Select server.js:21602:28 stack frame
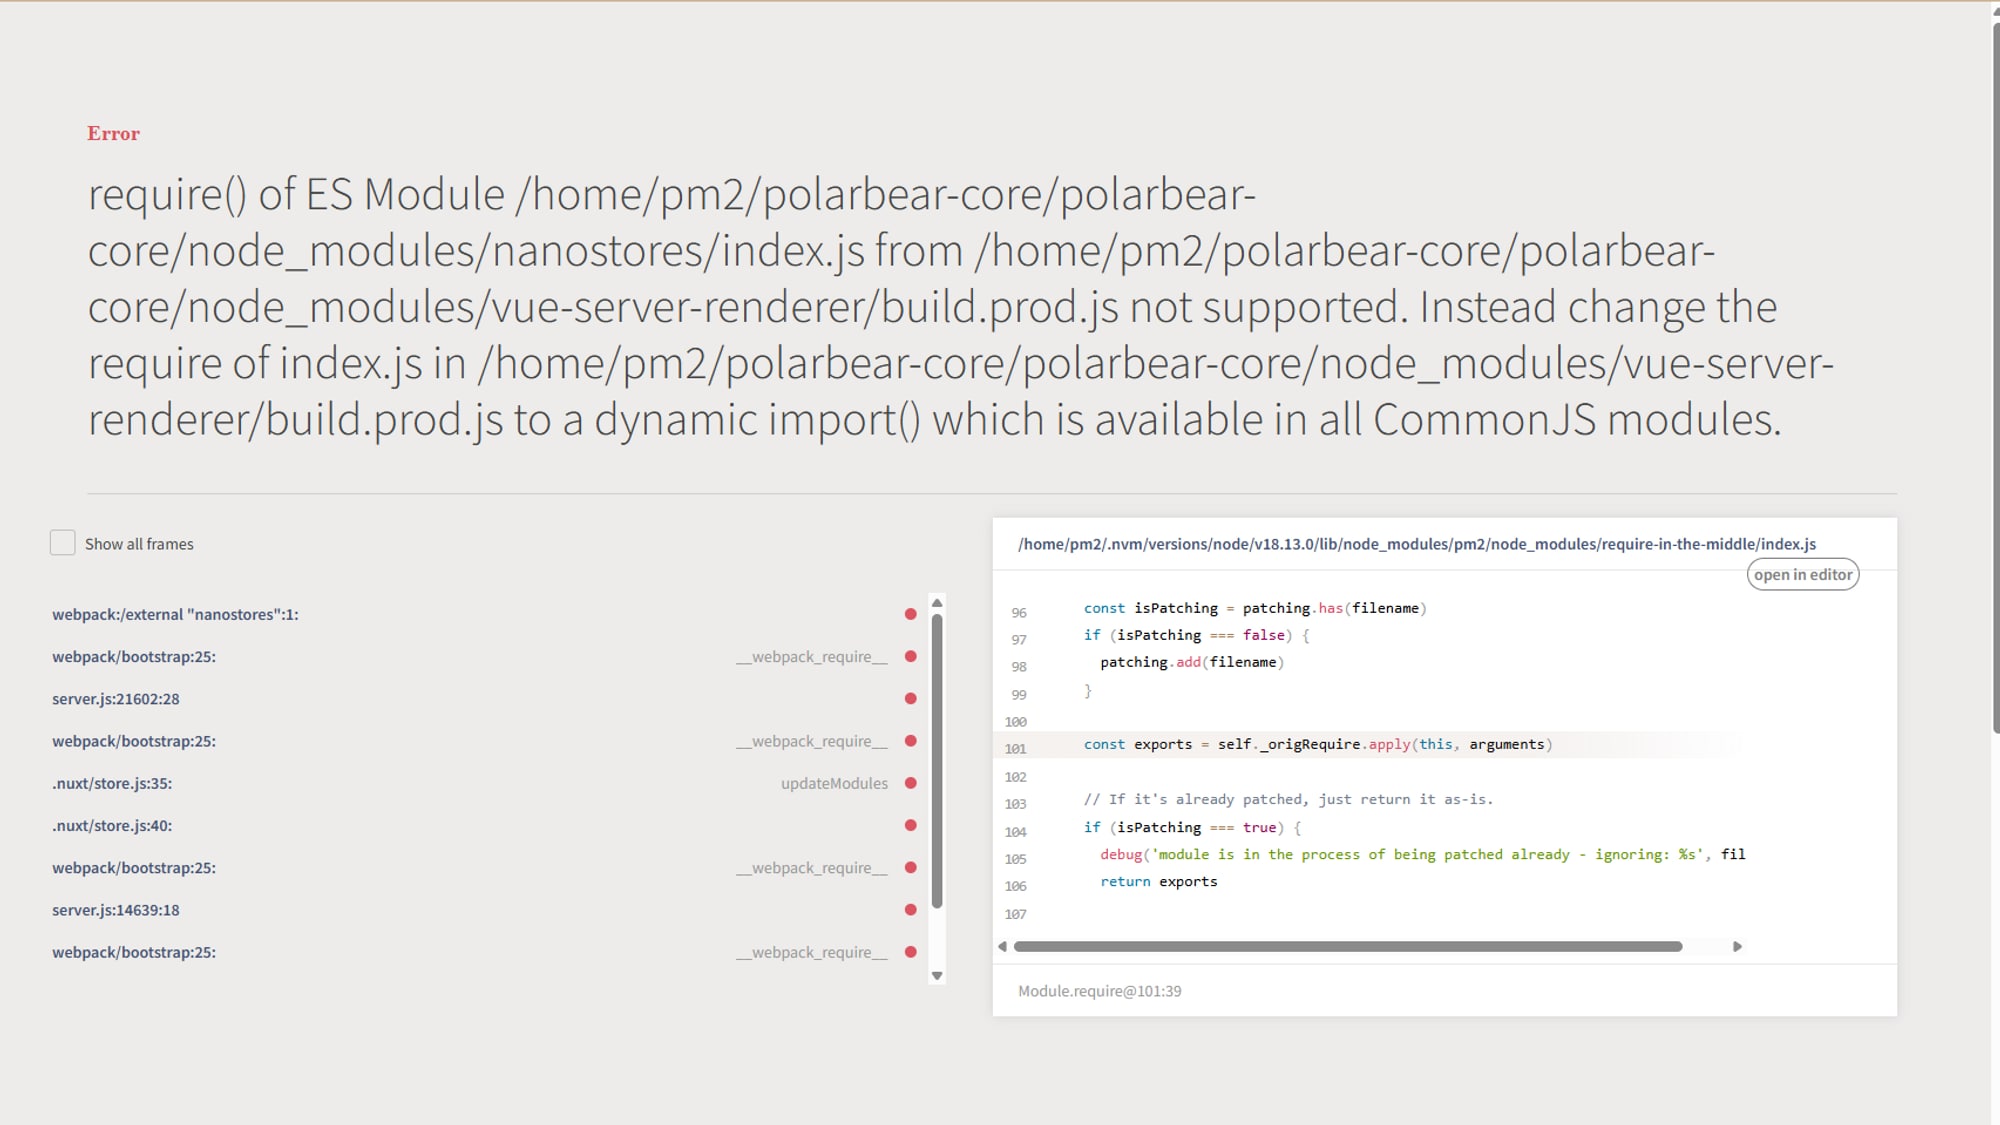This screenshot has width=2000, height=1125. click(484, 699)
